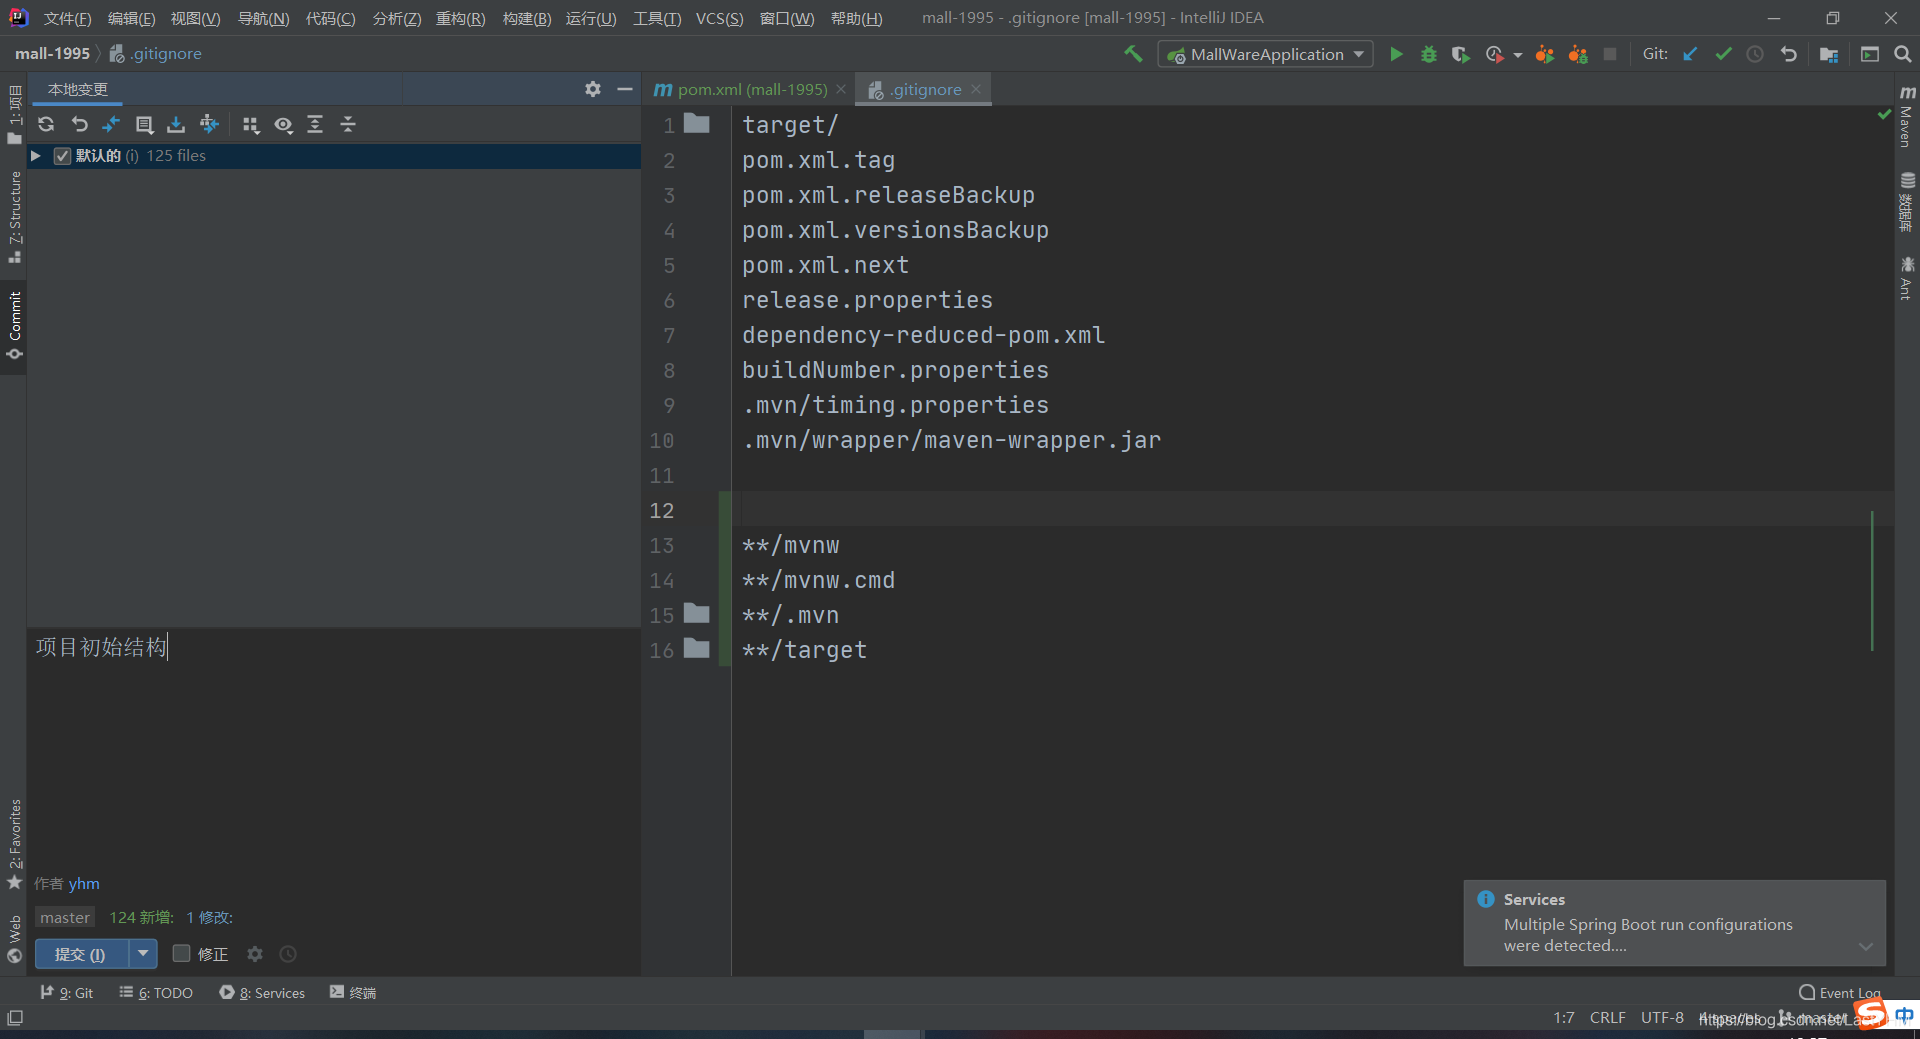Open the Commit button dropdown arrow
Image resolution: width=1920 pixels, height=1039 pixels.
coord(143,954)
